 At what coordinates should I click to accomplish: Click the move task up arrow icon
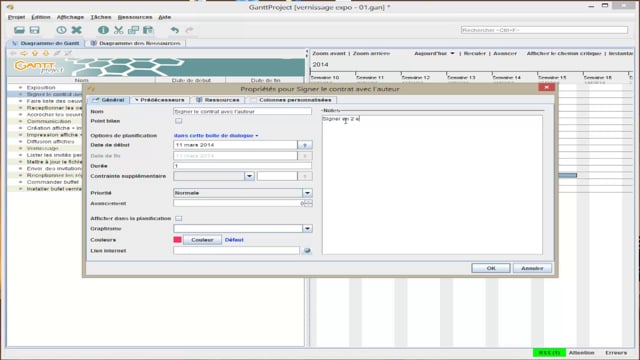click(35, 53)
